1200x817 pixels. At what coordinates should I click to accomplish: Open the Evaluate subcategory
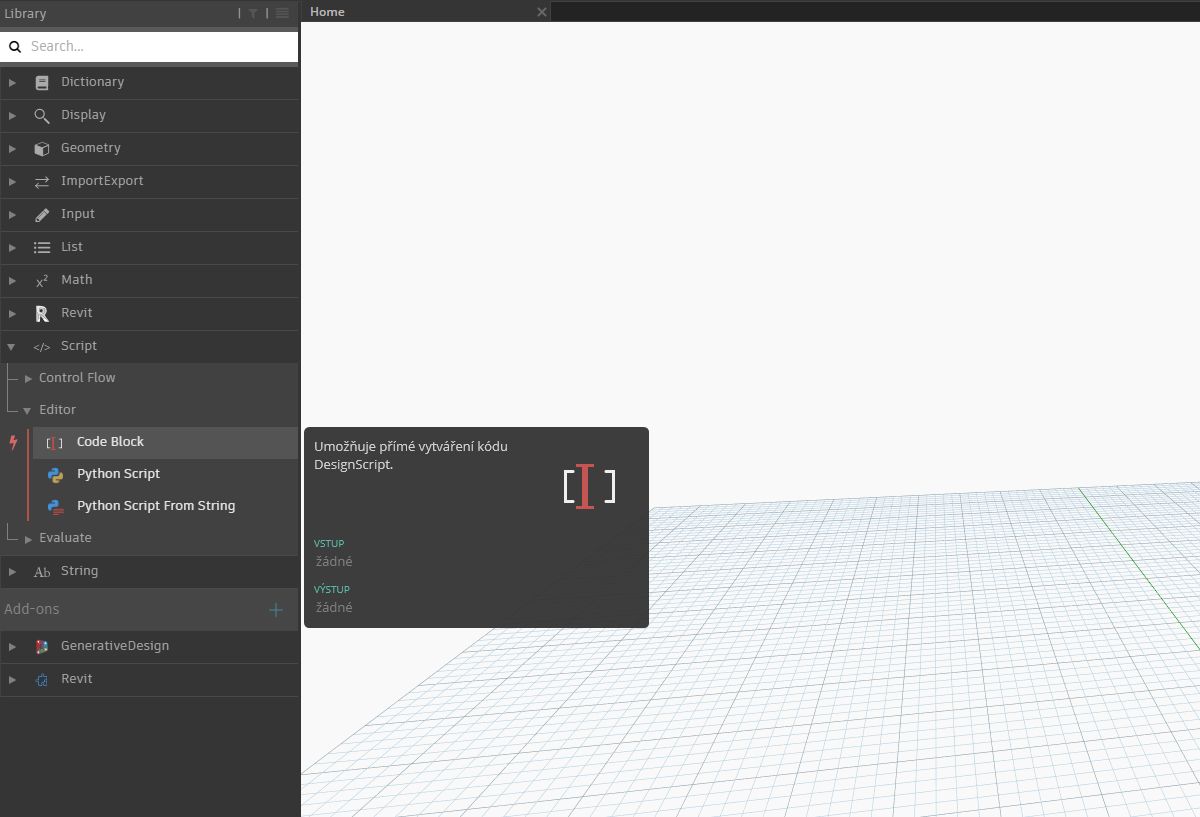[65, 538]
